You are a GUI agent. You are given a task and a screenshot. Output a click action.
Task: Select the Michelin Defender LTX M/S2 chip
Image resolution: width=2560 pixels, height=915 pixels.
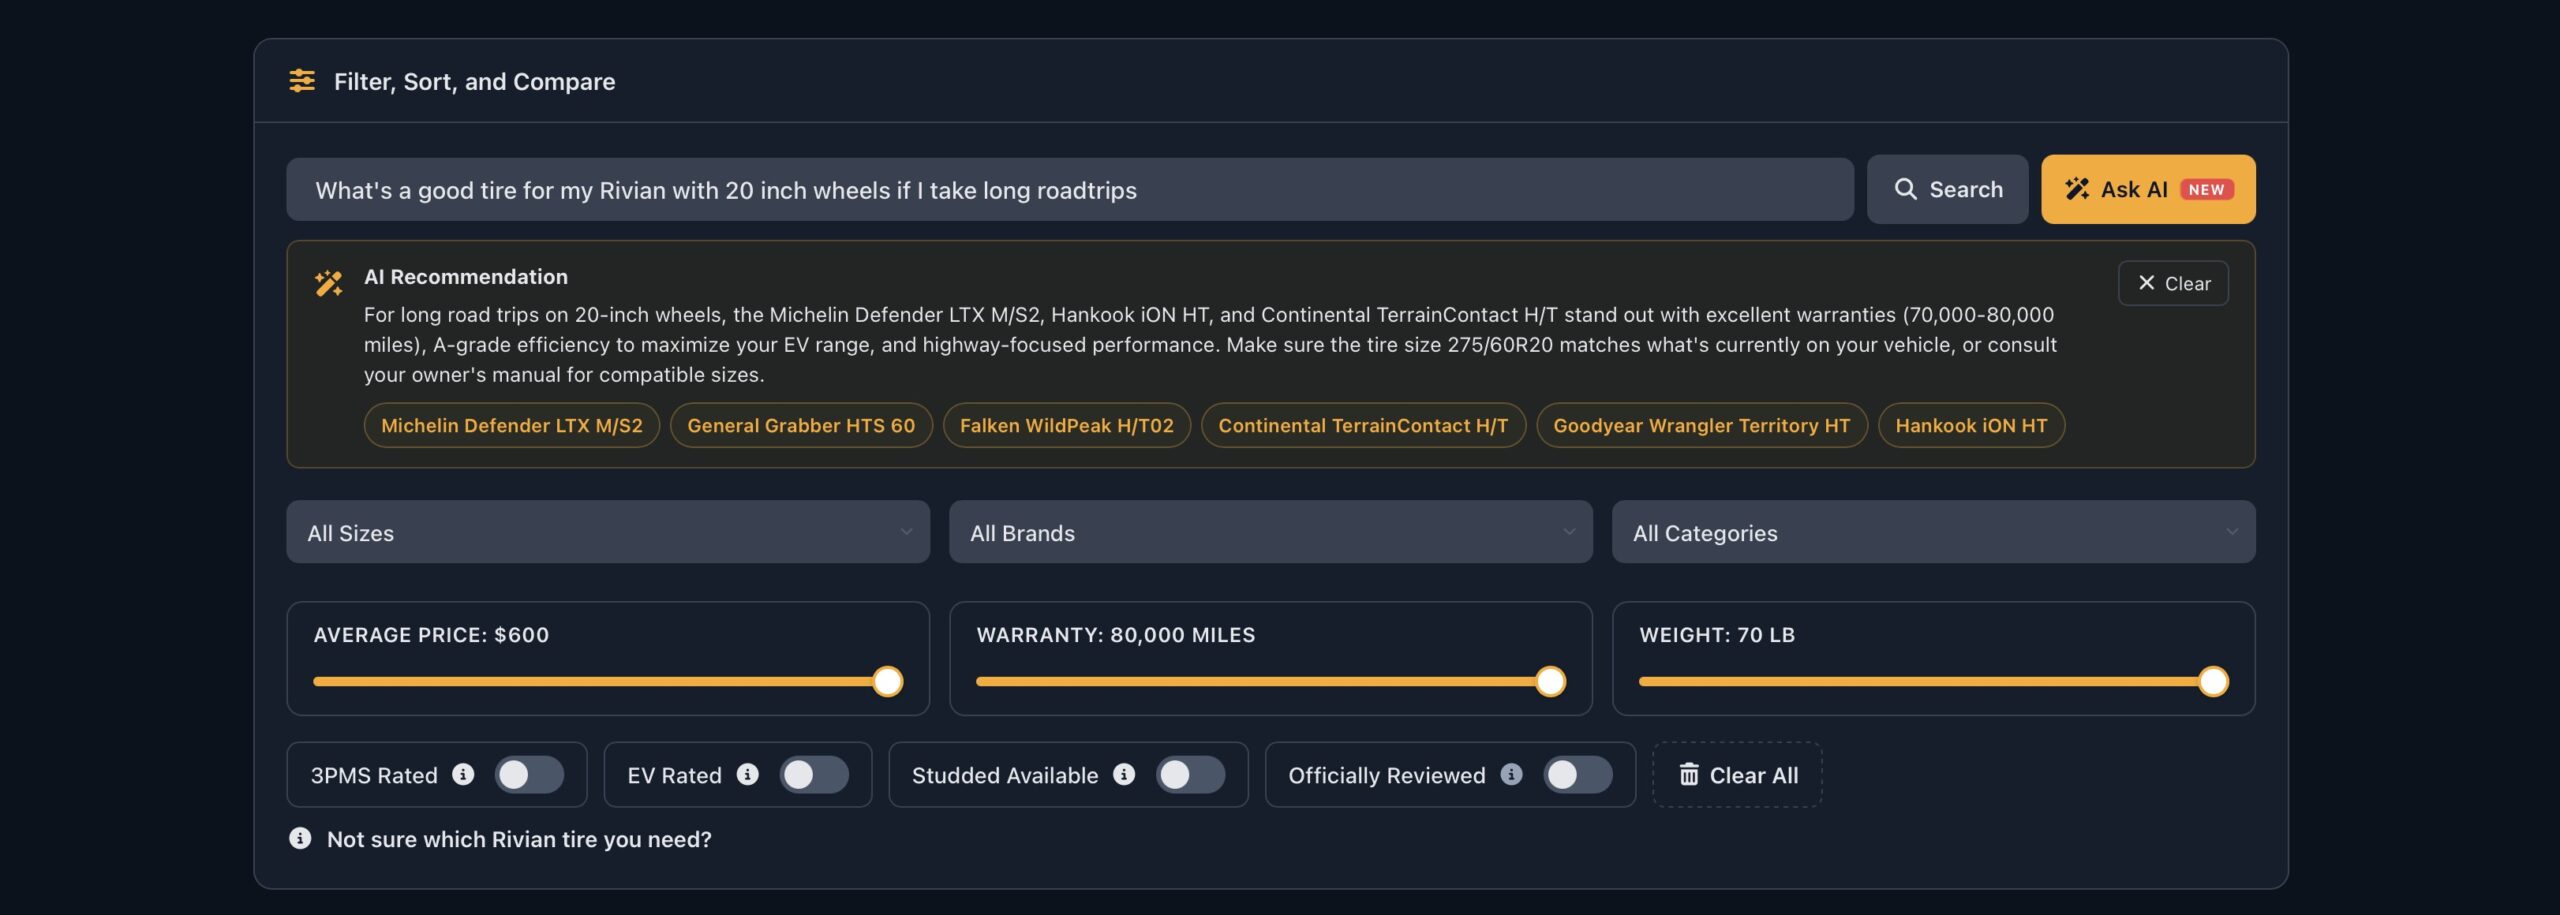point(512,425)
